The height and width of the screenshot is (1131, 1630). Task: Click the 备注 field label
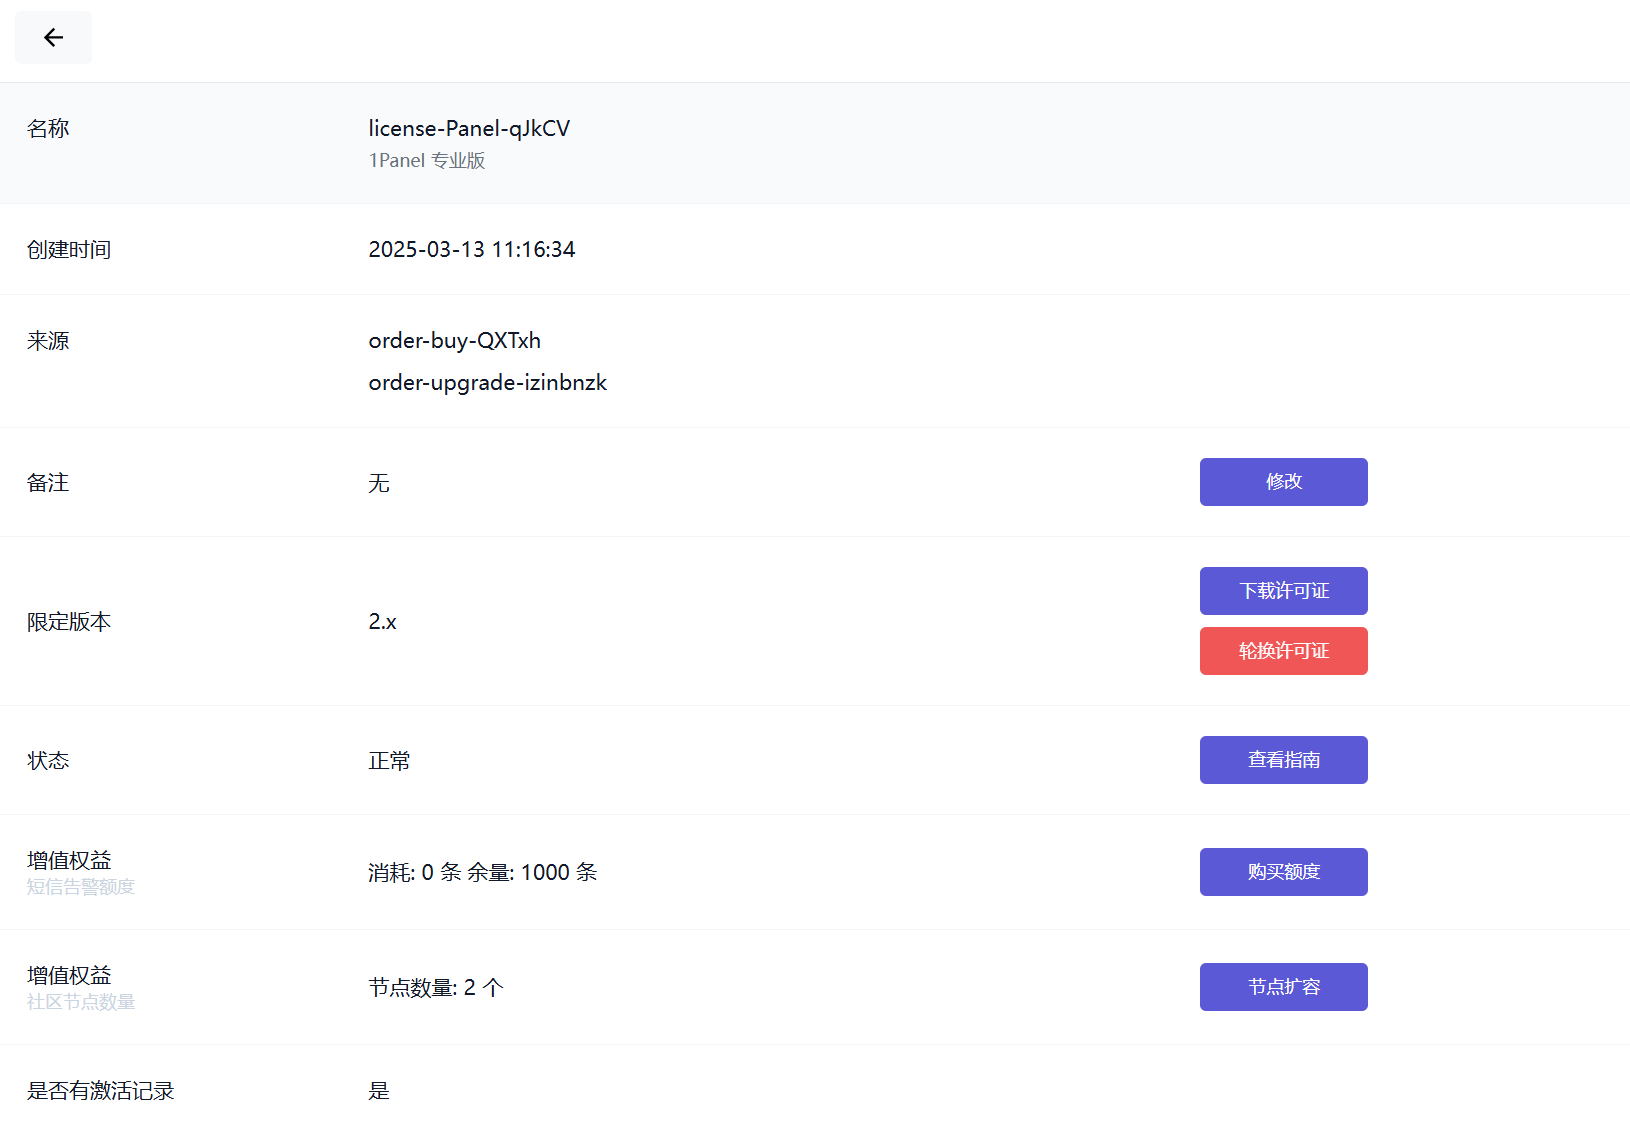tap(48, 483)
